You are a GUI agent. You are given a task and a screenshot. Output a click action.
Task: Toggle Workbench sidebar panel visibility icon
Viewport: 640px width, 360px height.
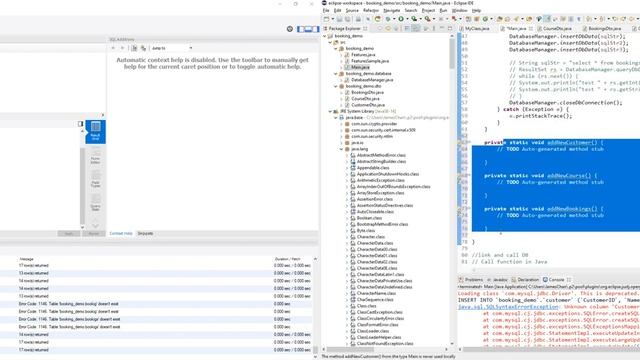301,29
